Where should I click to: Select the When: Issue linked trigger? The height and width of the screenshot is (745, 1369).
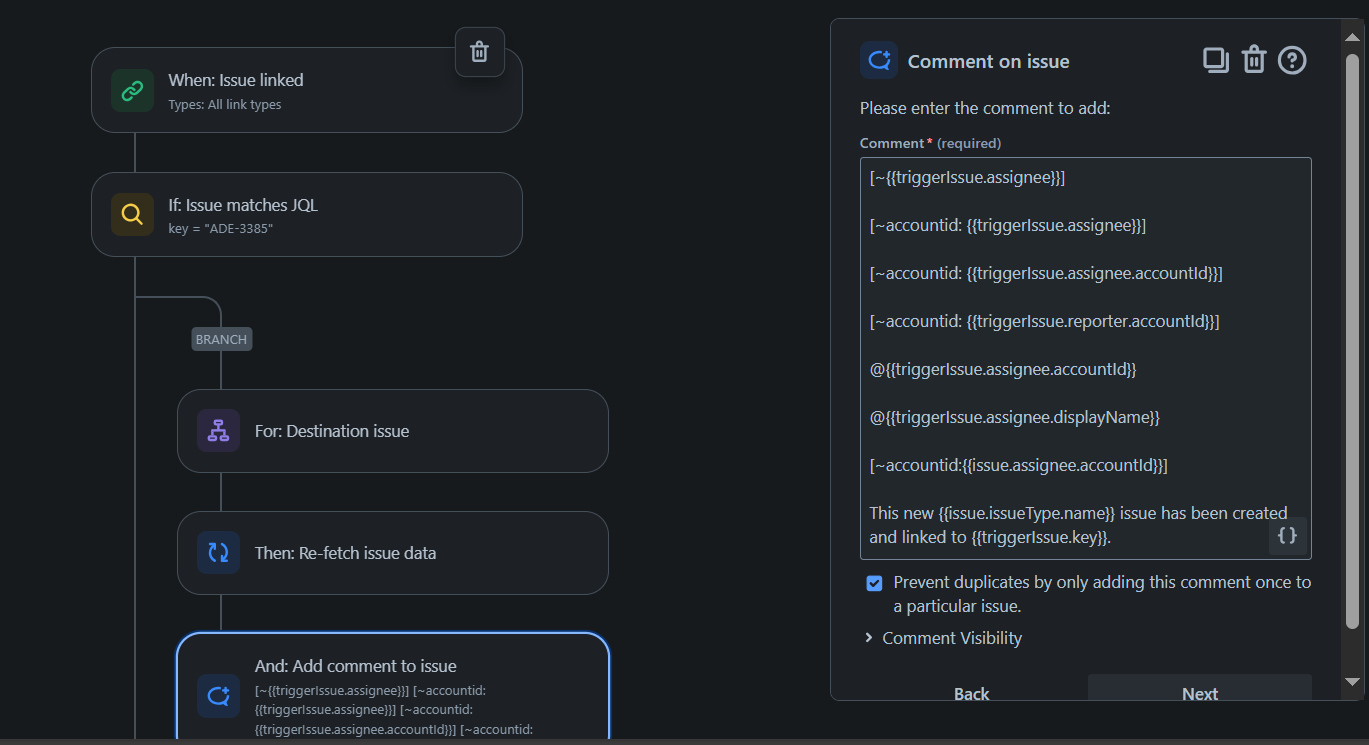click(x=307, y=90)
